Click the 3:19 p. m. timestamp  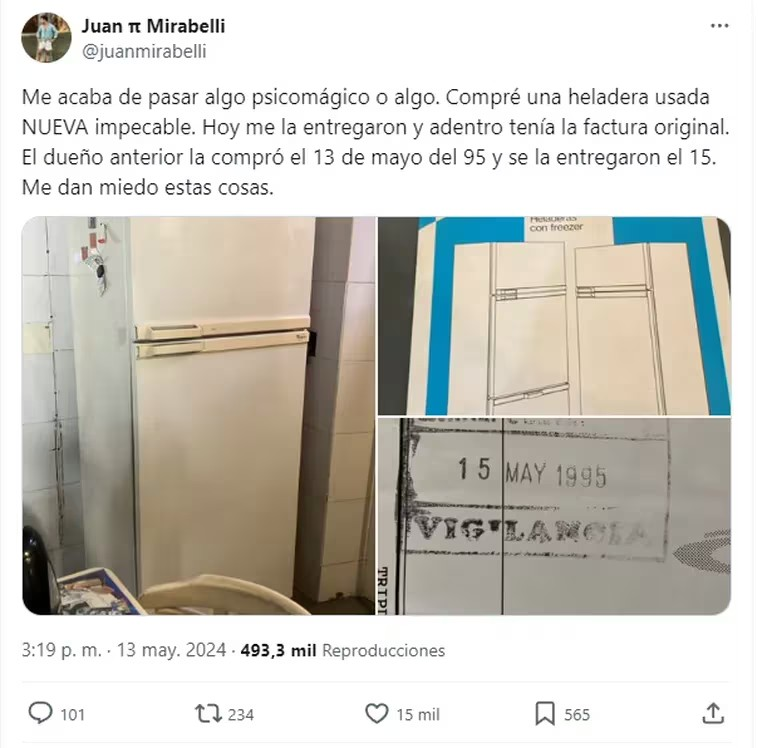click(62, 651)
